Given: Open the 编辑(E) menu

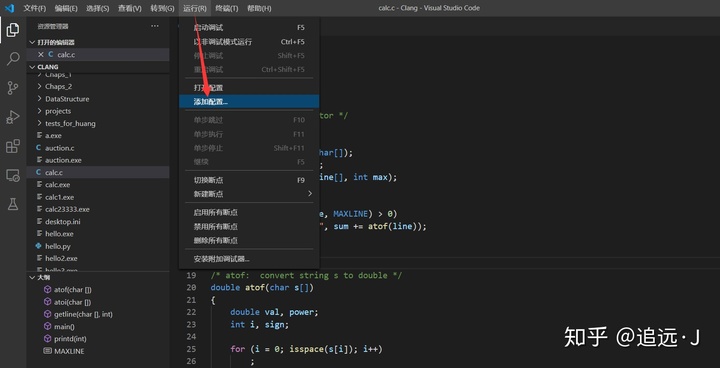Looking at the screenshot, I should [x=66, y=8].
